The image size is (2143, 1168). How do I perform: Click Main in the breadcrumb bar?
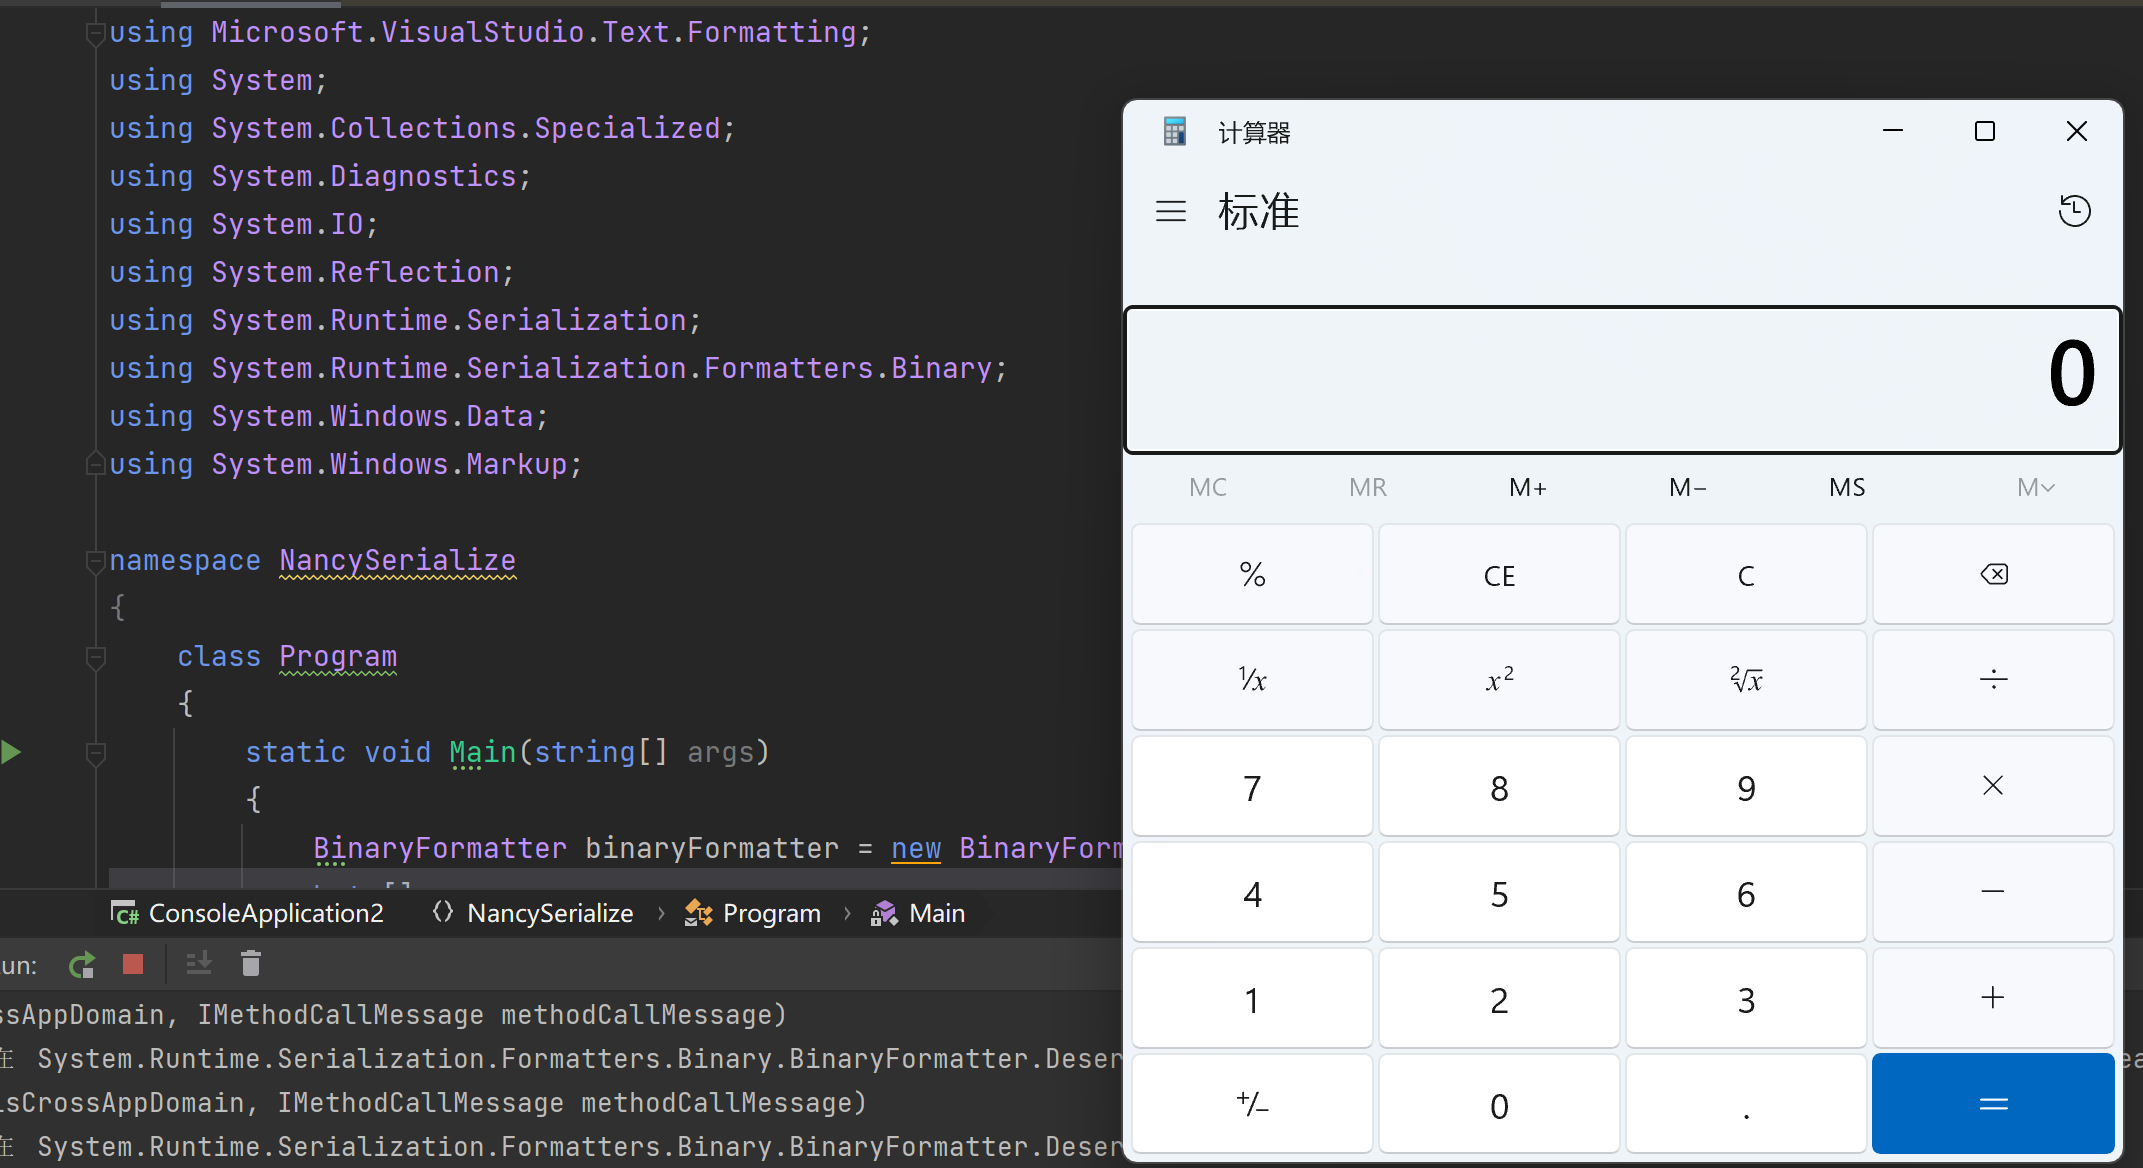(918, 913)
